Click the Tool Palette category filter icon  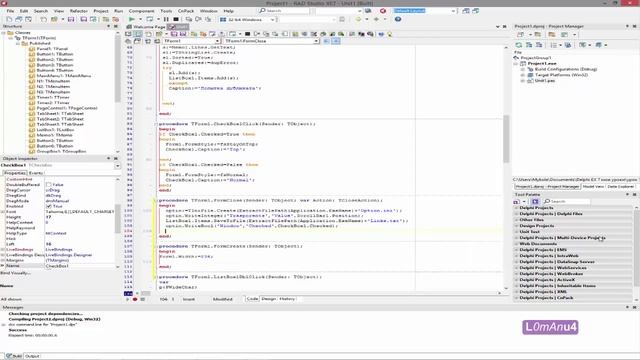[536, 201]
